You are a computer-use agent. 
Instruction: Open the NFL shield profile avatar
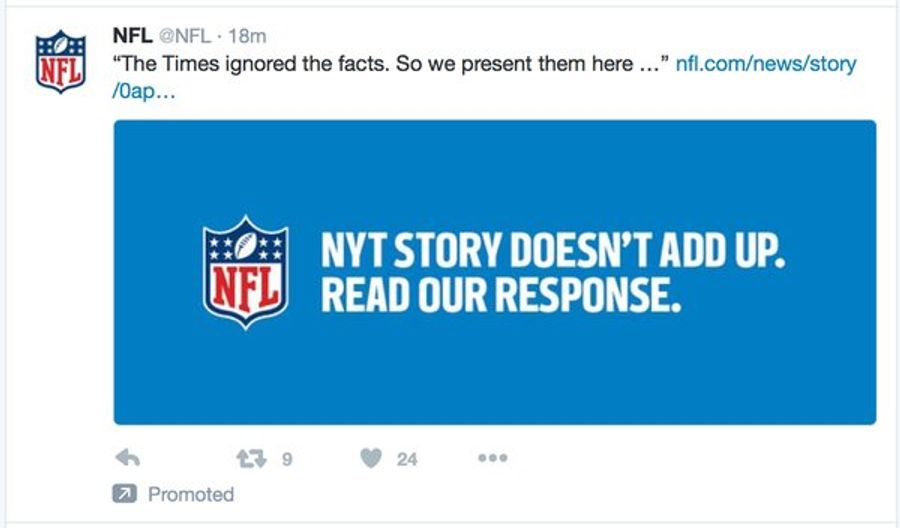click(x=61, y=61)
